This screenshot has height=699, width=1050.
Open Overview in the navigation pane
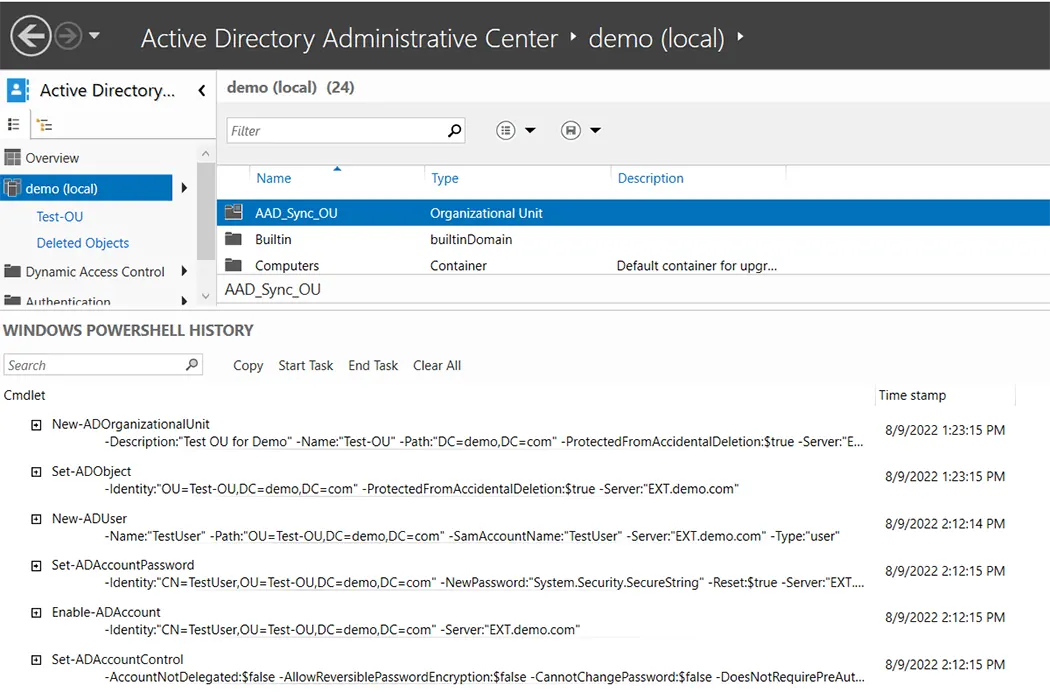[52, 158]
